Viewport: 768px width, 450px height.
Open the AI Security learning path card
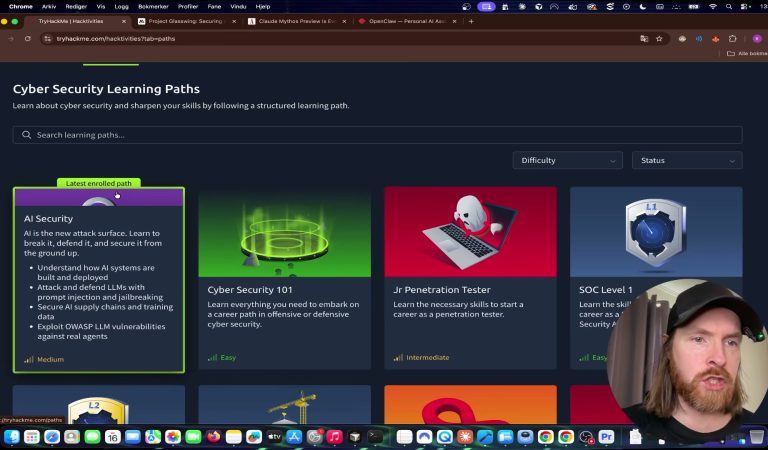coord(99,280)
